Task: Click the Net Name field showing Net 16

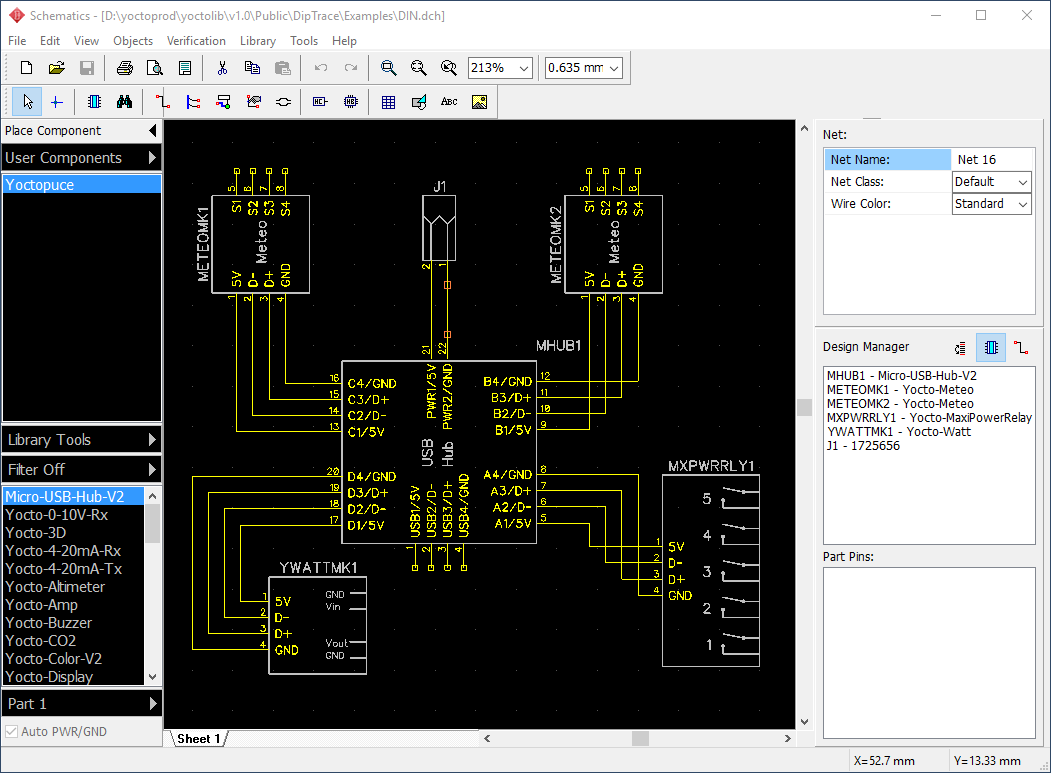Action: tap(990, 160)
